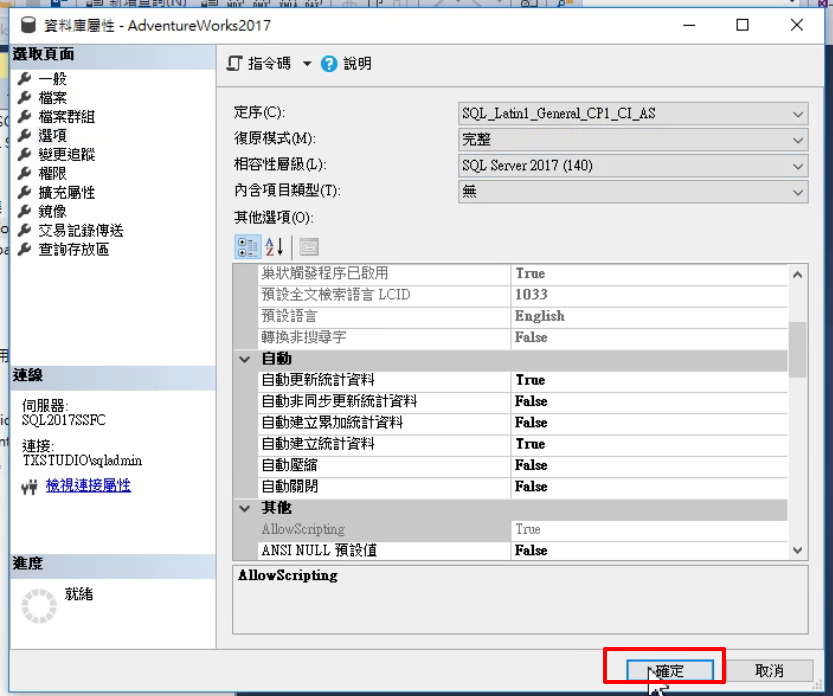Select the 交易記錄傳送 page

[81, 230]
